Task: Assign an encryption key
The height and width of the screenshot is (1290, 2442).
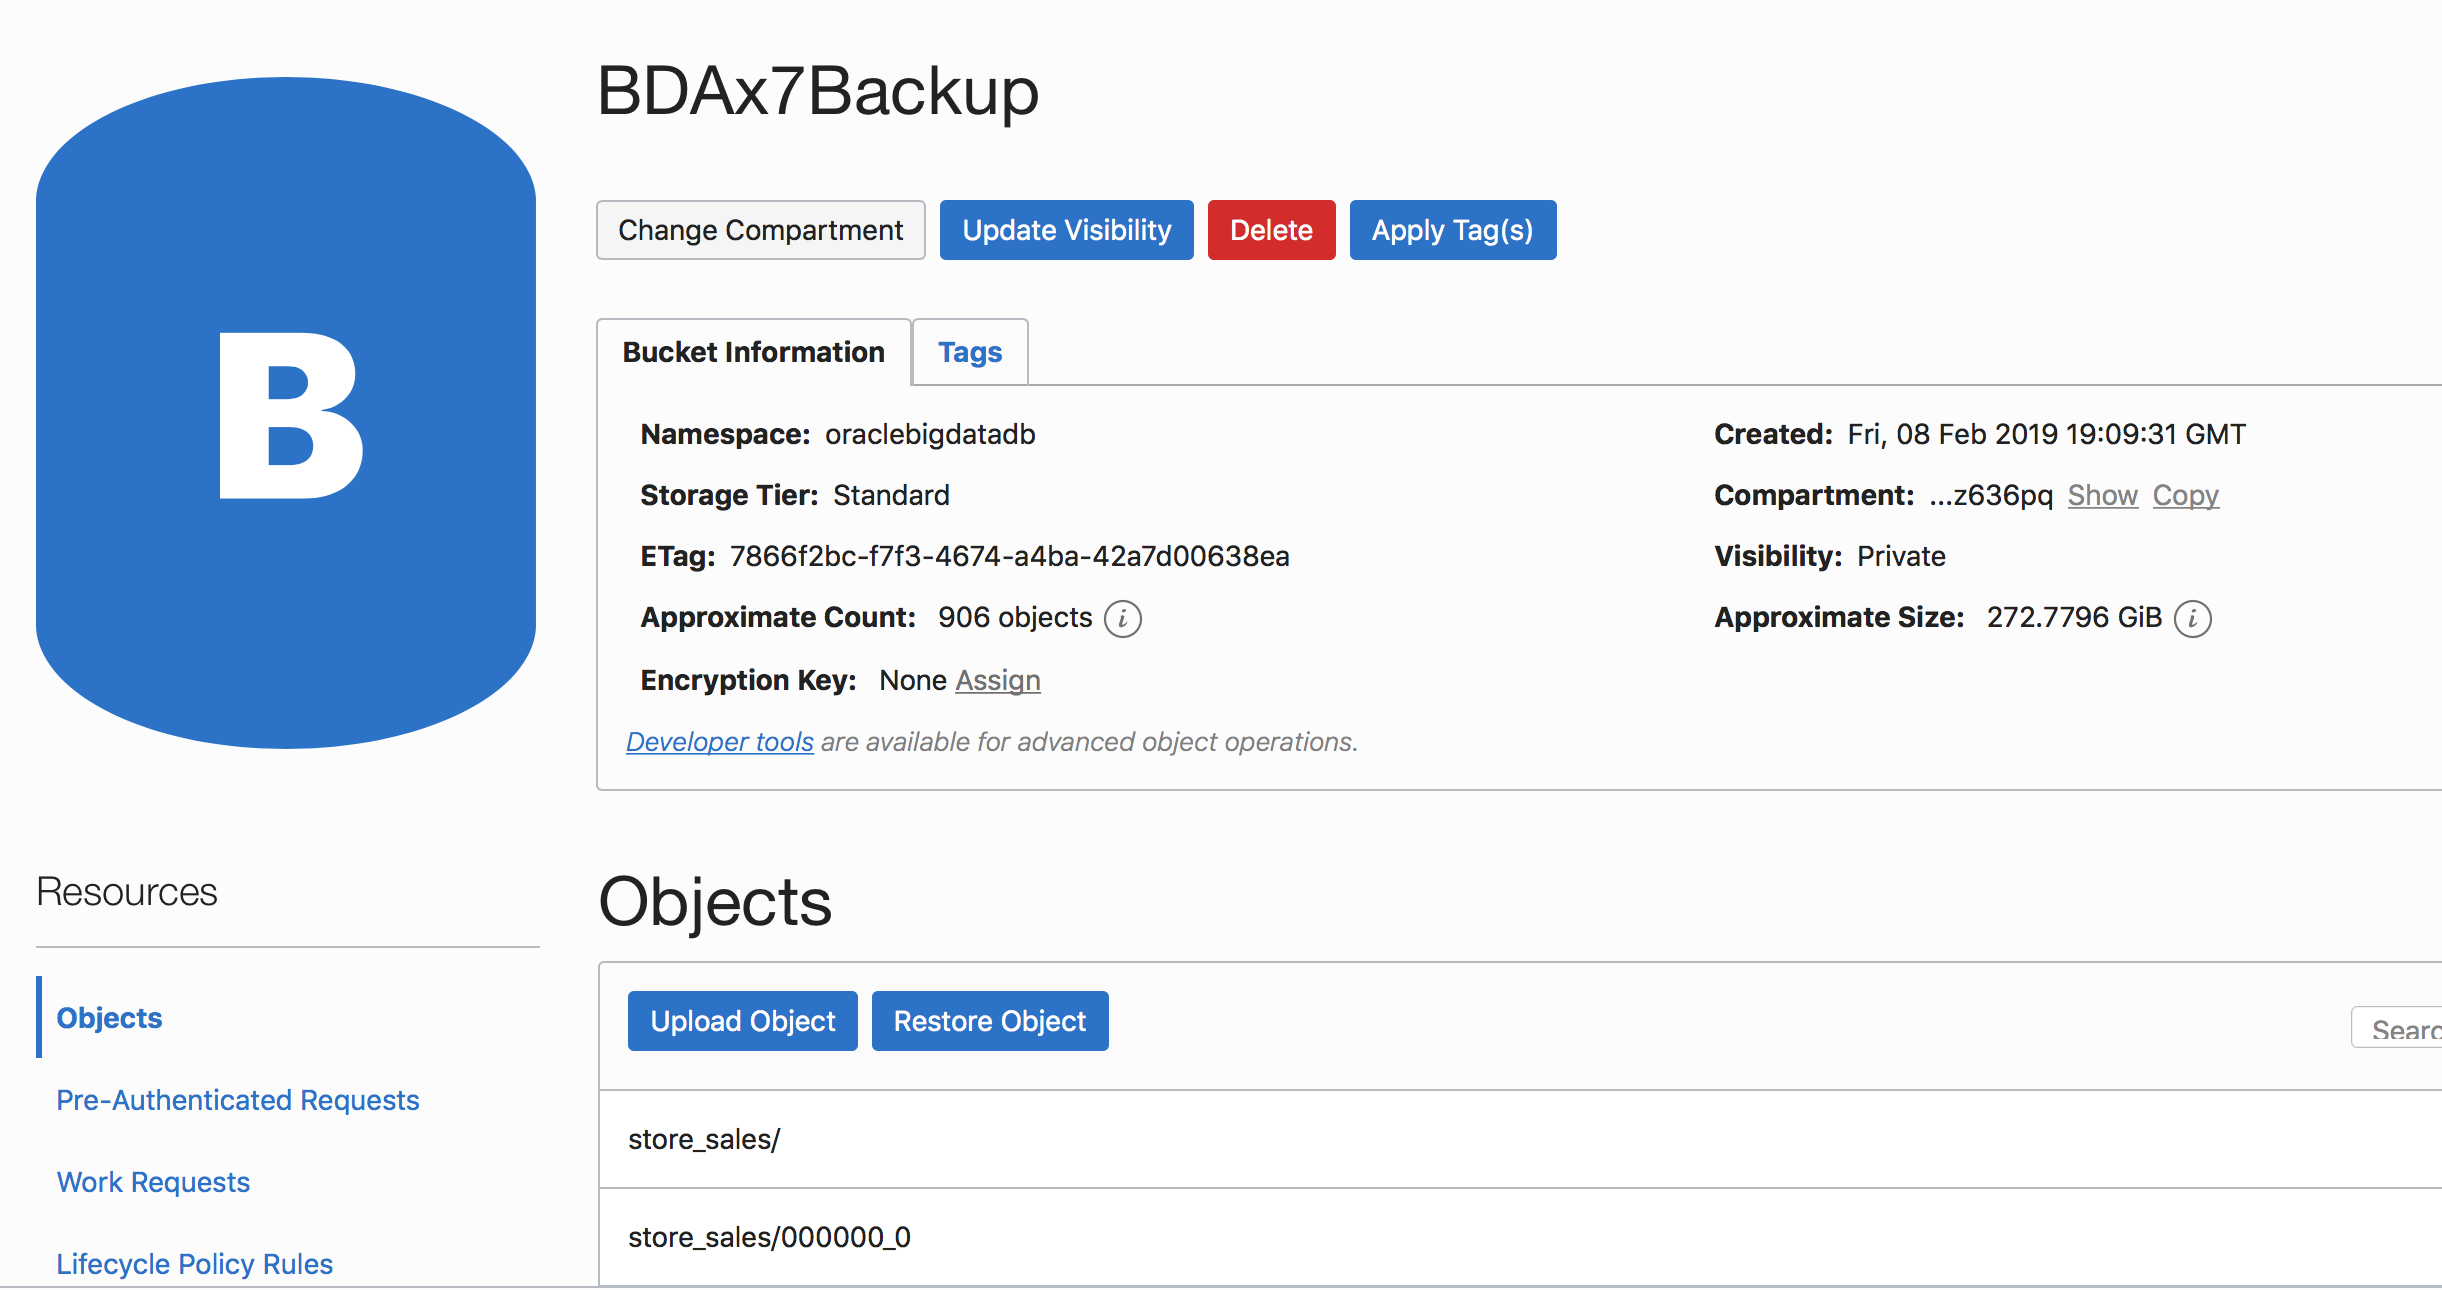Action: (x=997, y=680)
